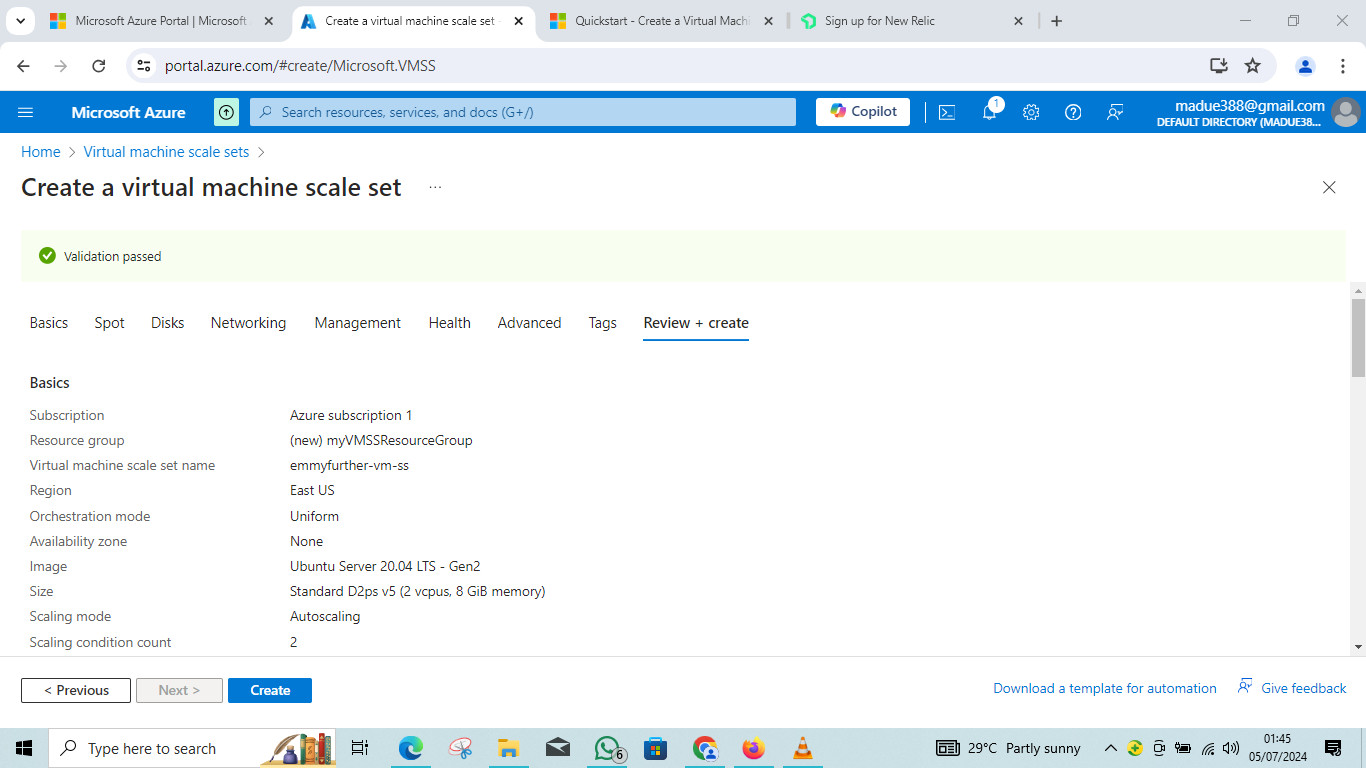The image size is (1366, 768).
Task: Switch to the Tags tab
Action: coord(603,323)
